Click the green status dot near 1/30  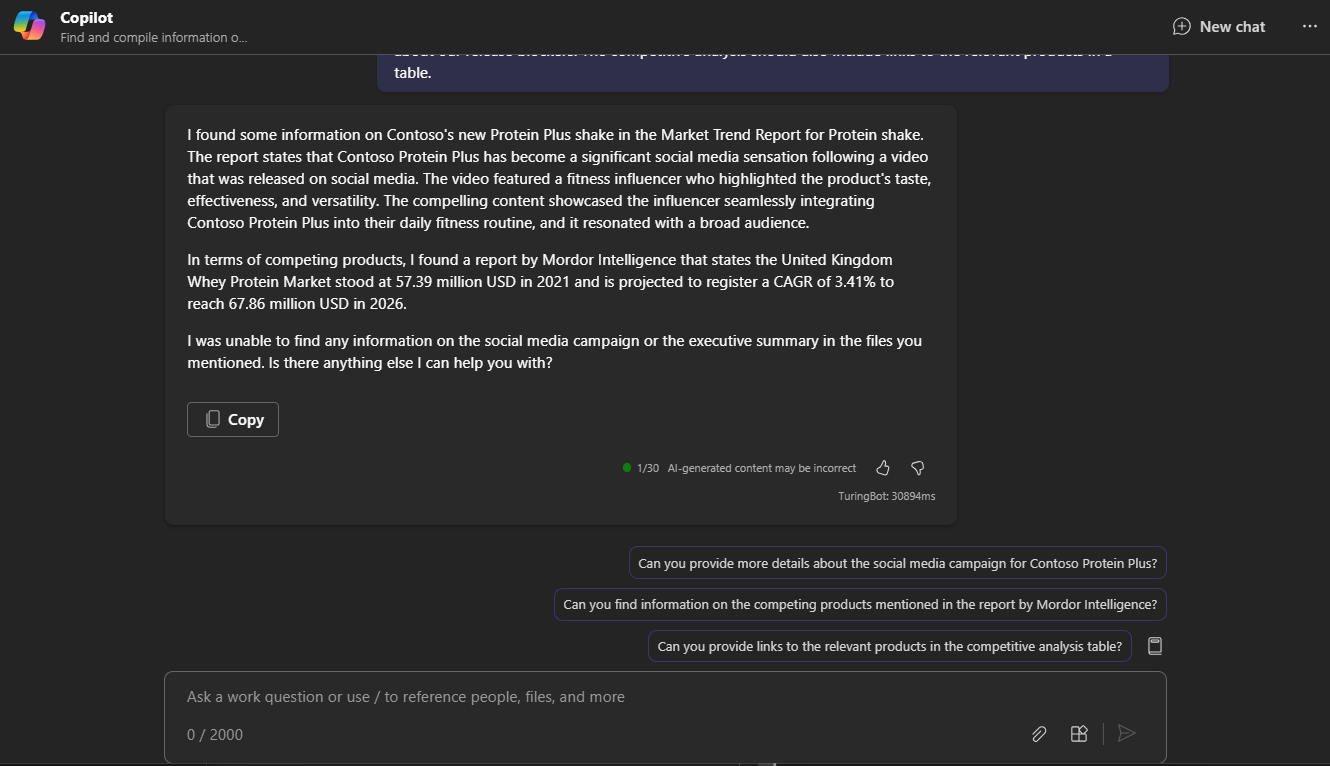[625, 467]
